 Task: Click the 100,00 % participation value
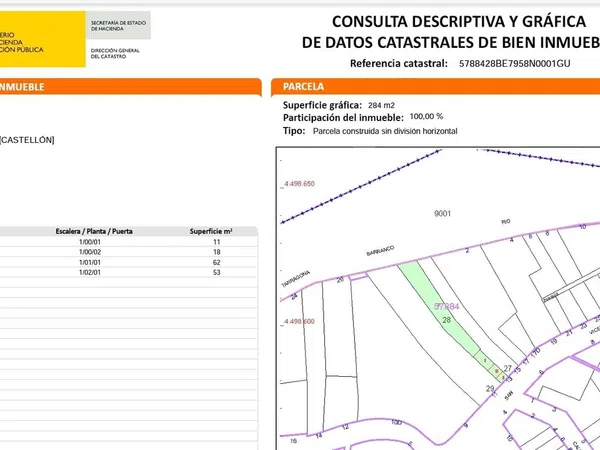[426, 116]
